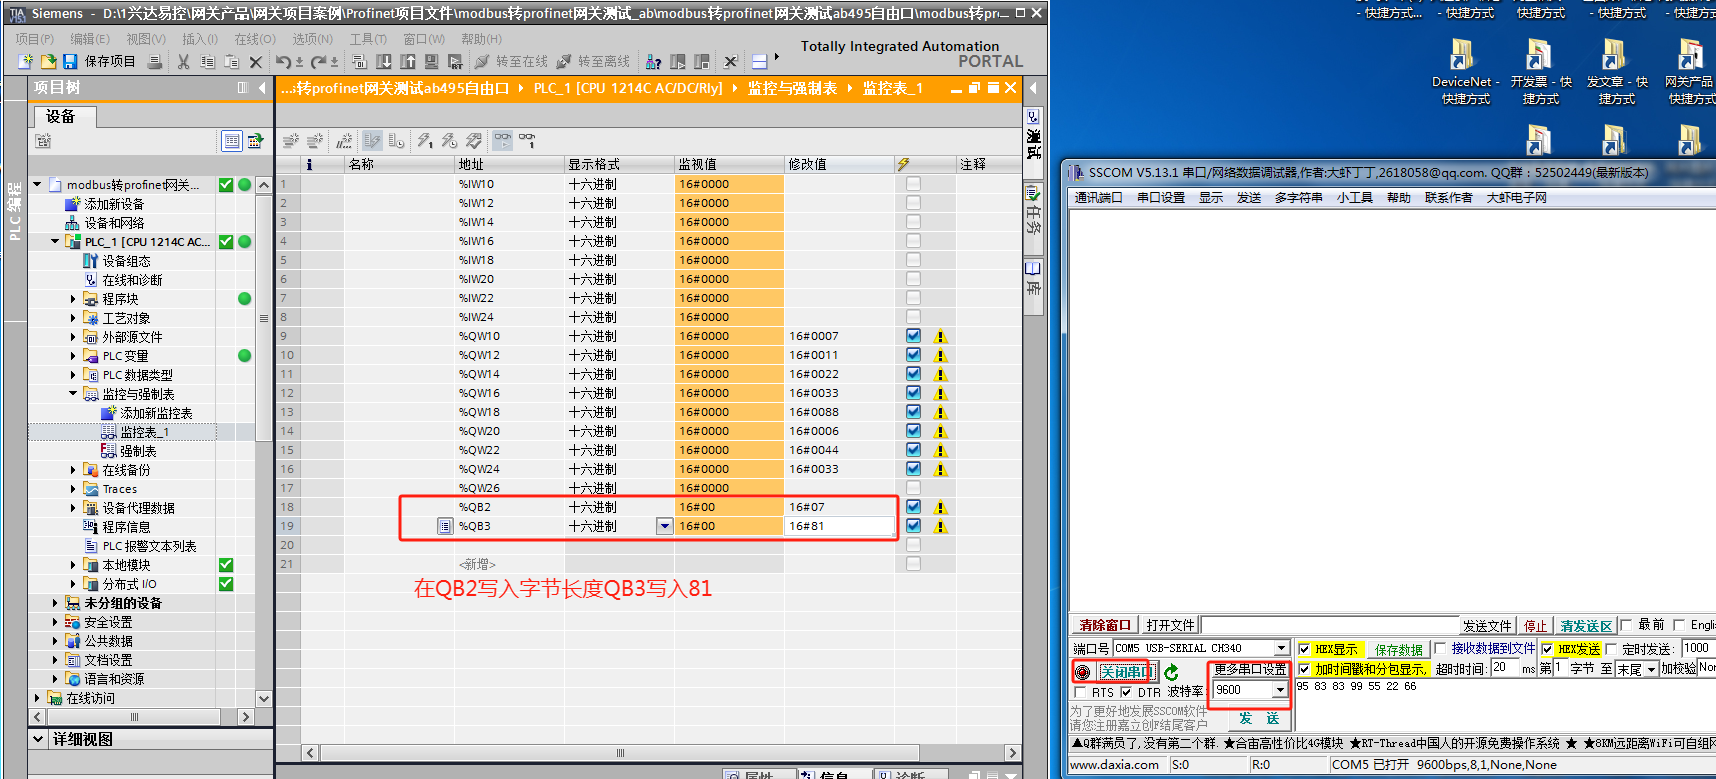Click the 关闭串口 button

click(x=1126, y=672)
